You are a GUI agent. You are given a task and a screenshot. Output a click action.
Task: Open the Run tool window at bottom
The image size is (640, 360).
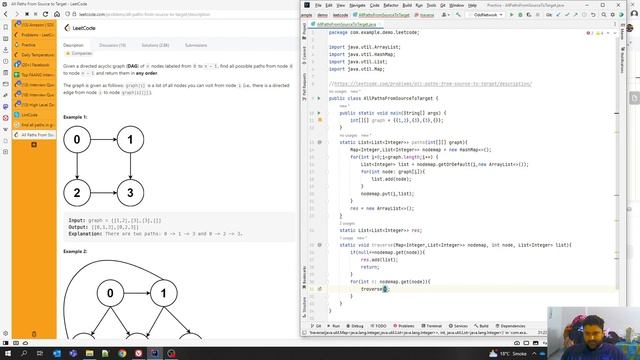[333, 326]
